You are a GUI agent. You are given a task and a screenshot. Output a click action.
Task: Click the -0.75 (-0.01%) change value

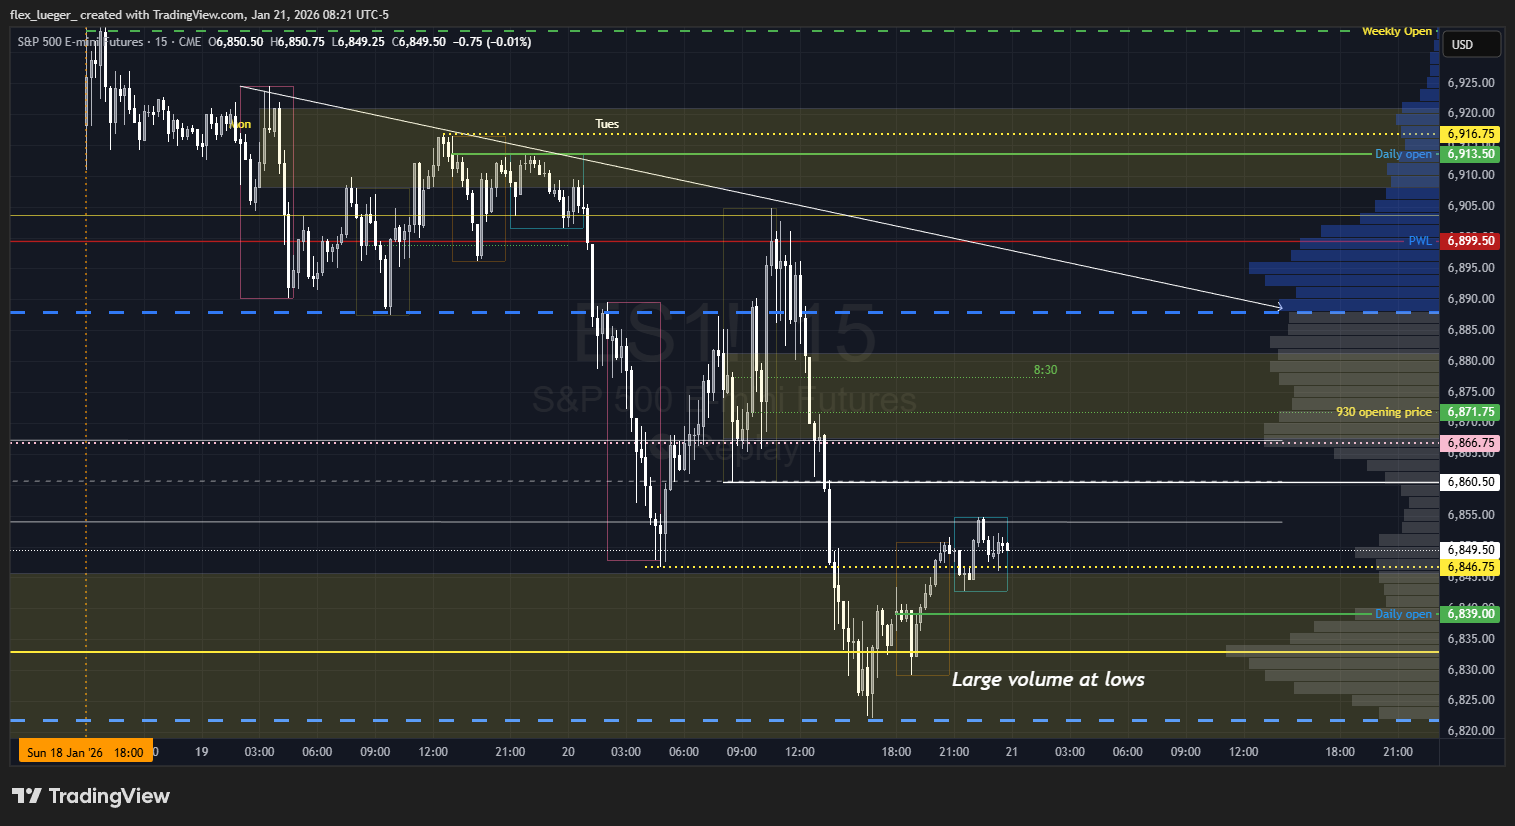pyautogui.click(x=492, y=42)
